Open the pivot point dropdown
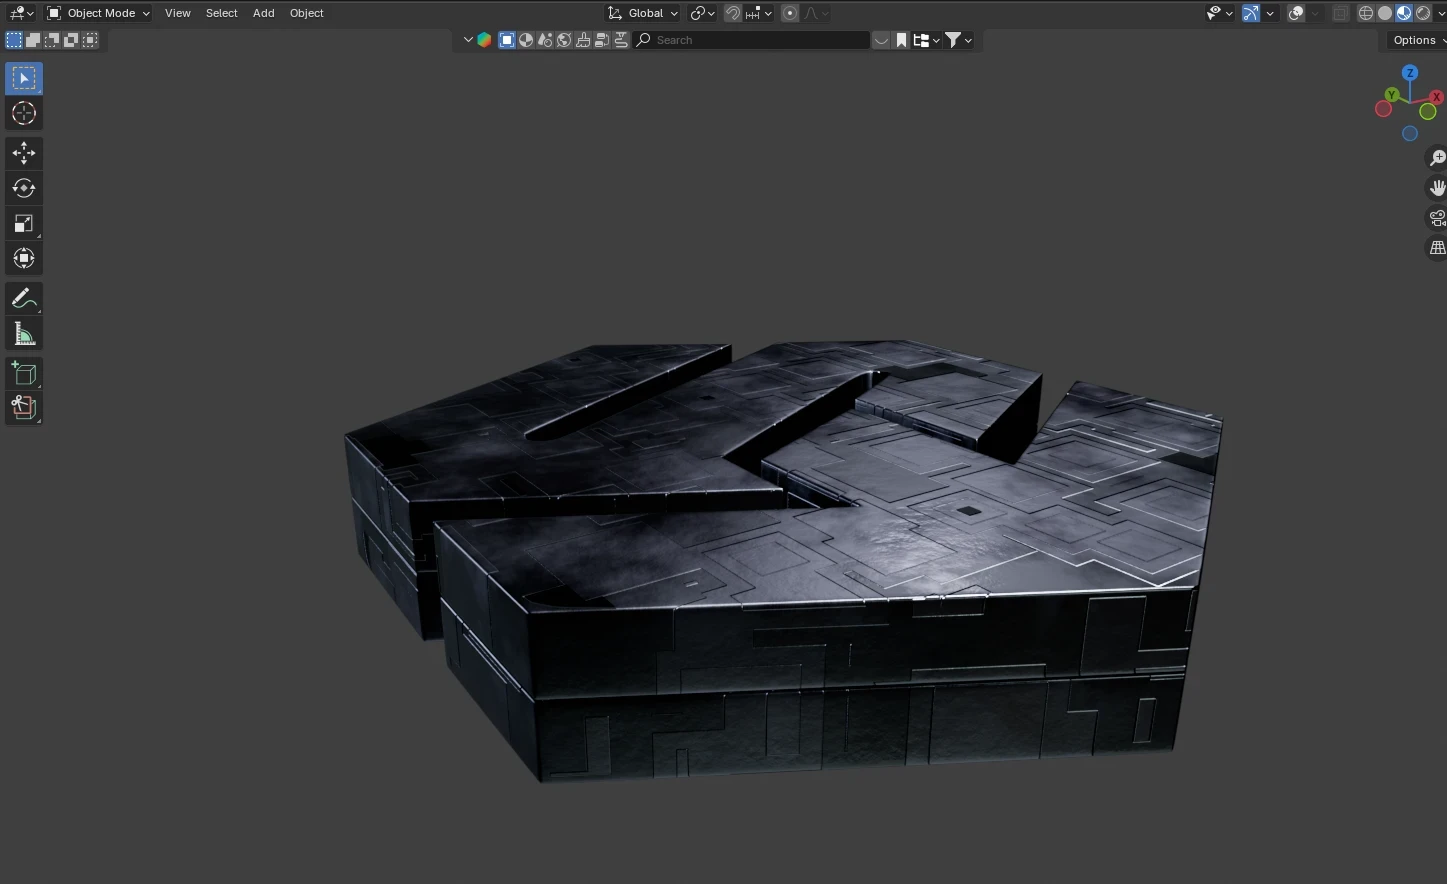 tap(702, 13)
